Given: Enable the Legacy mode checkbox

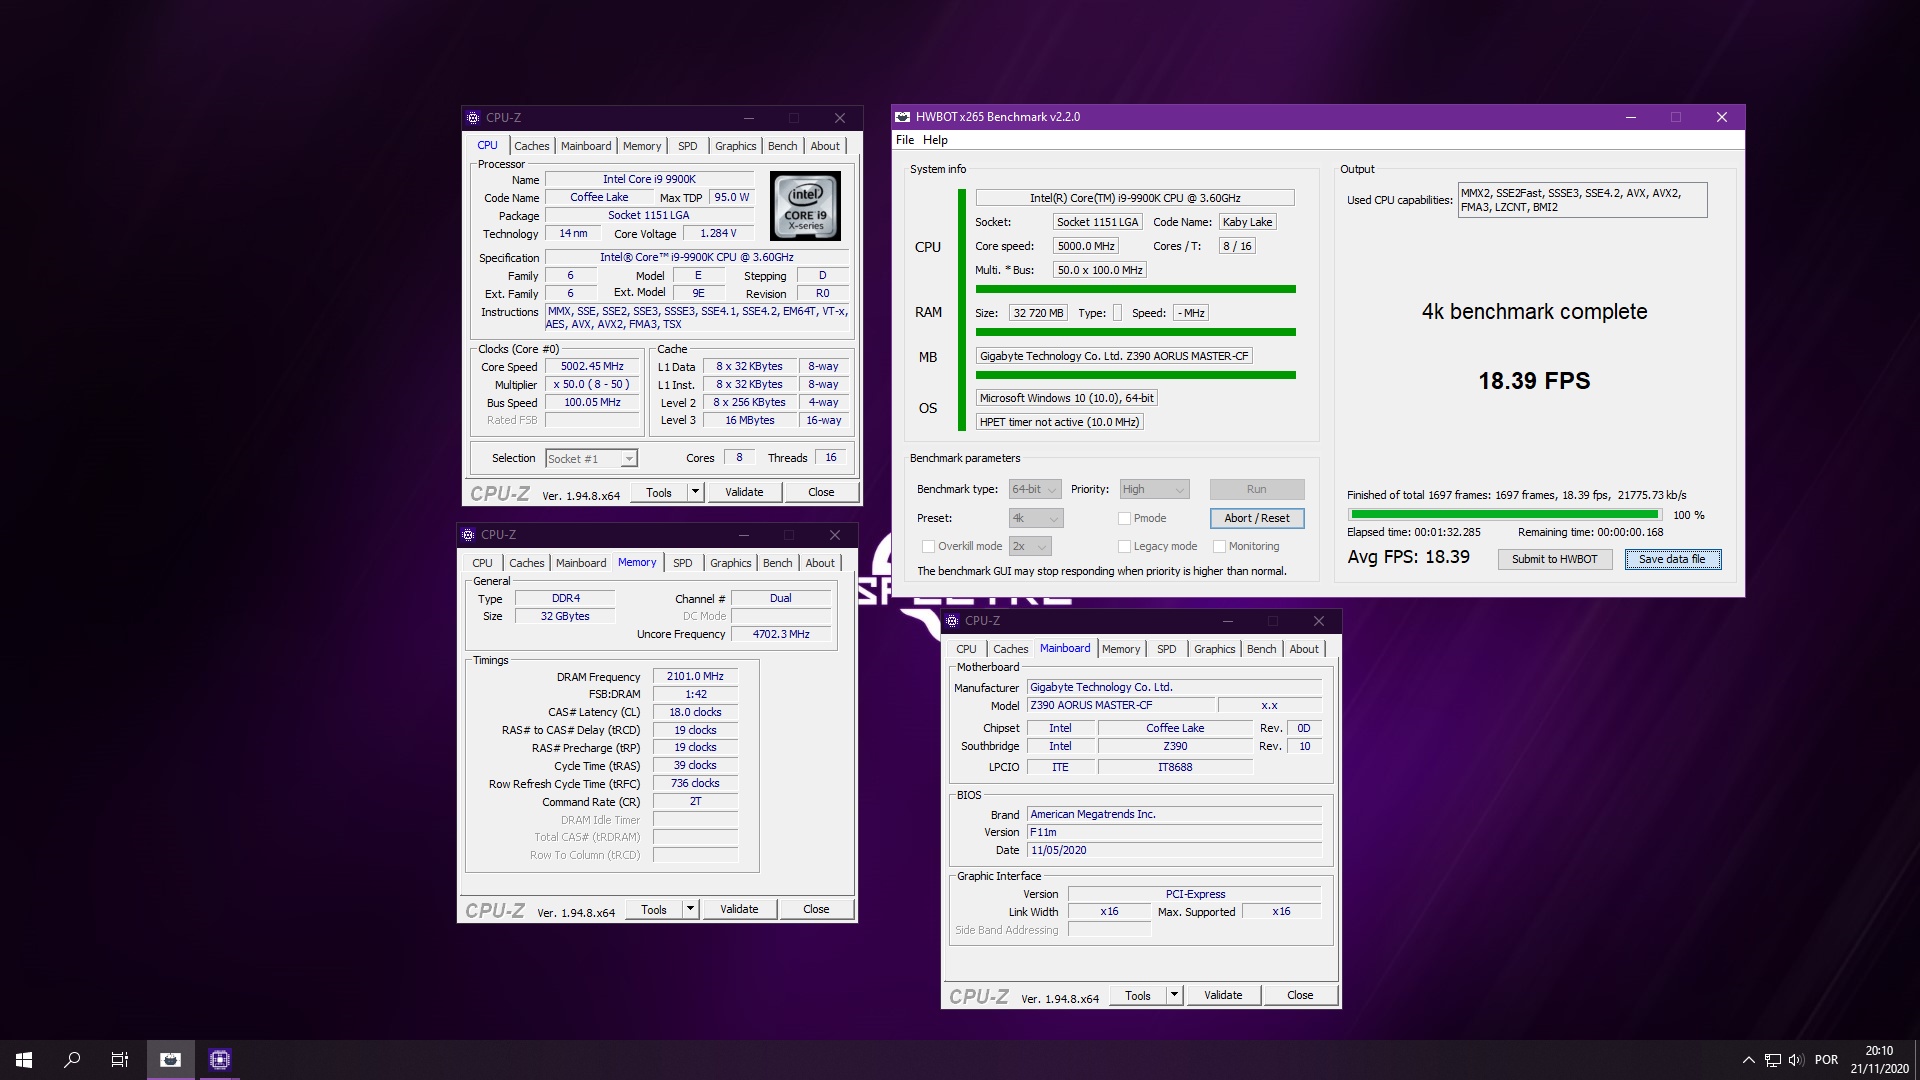Looking at the screenshot, I should tap(1124, 547).
